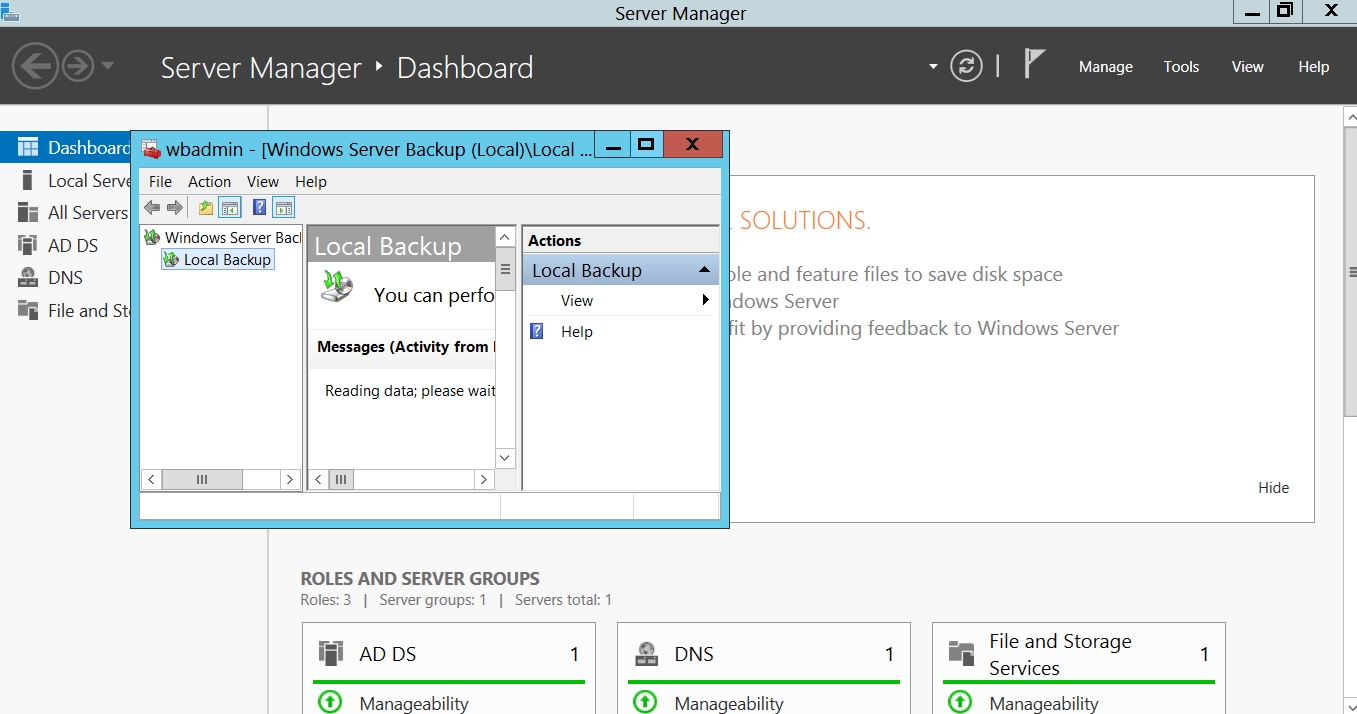Image resolution: width=1357 pixels, height=714 pixels.
Task: Click Server Manager refresh icon
Action: point(966,67)
